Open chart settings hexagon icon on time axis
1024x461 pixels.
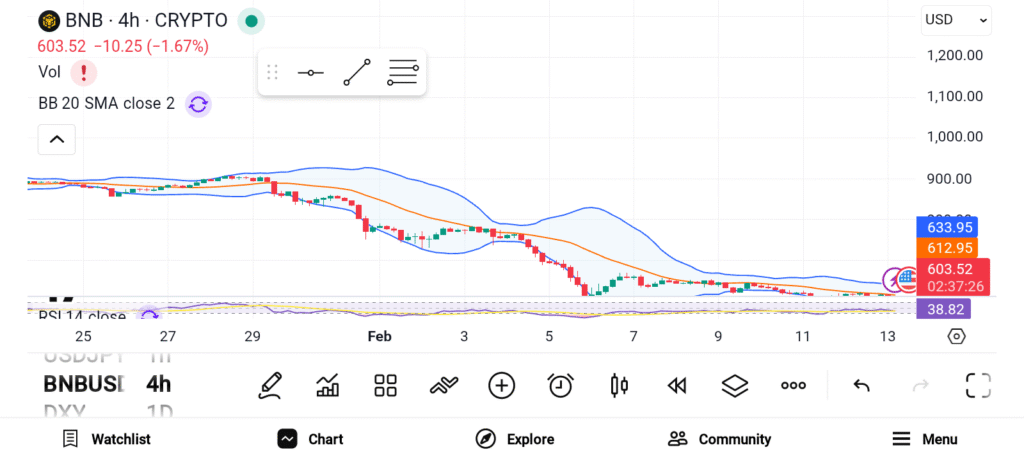point(956,336)
